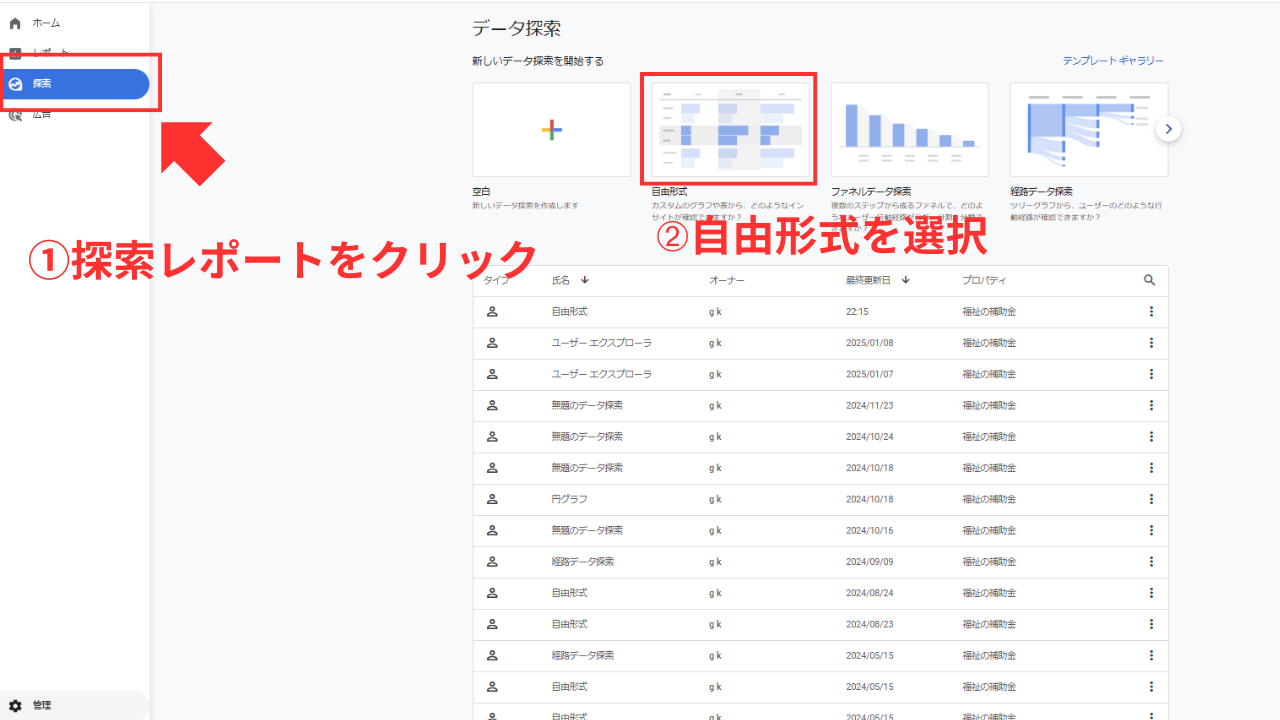Click person type icon in the 2024/08/23 row
The height and width of the screenshot is (720, 1280).
(492, 624)
